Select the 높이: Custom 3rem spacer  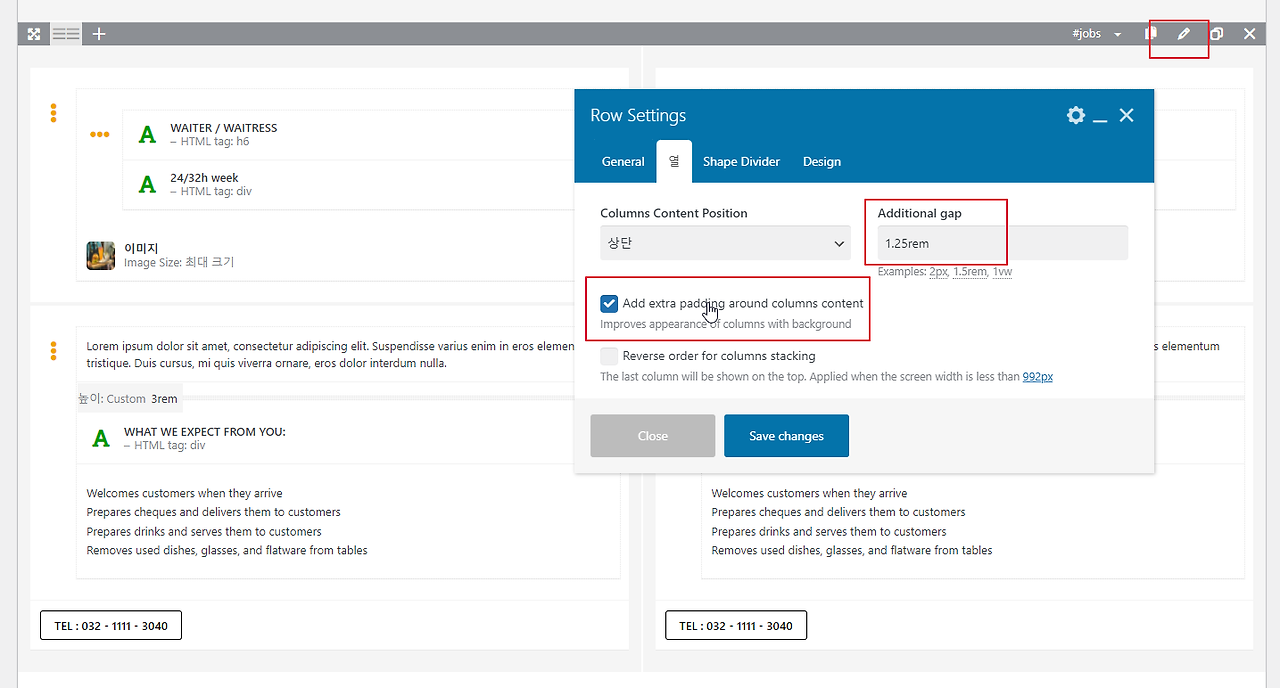[x=128, y=398]
